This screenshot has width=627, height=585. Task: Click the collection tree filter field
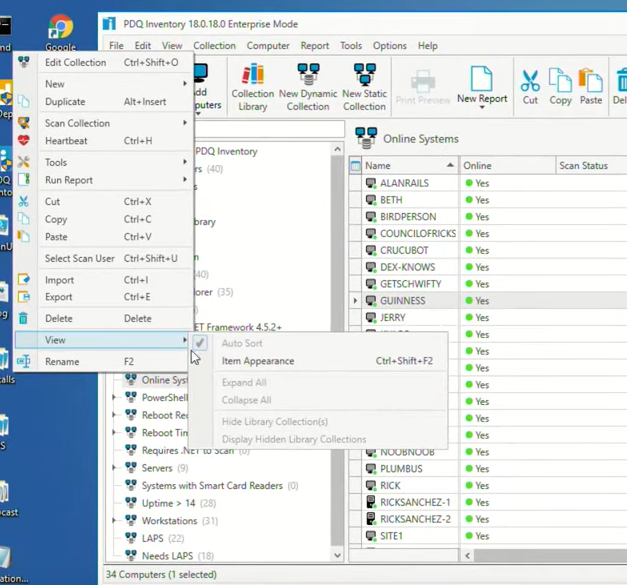(x=269, y=129)
